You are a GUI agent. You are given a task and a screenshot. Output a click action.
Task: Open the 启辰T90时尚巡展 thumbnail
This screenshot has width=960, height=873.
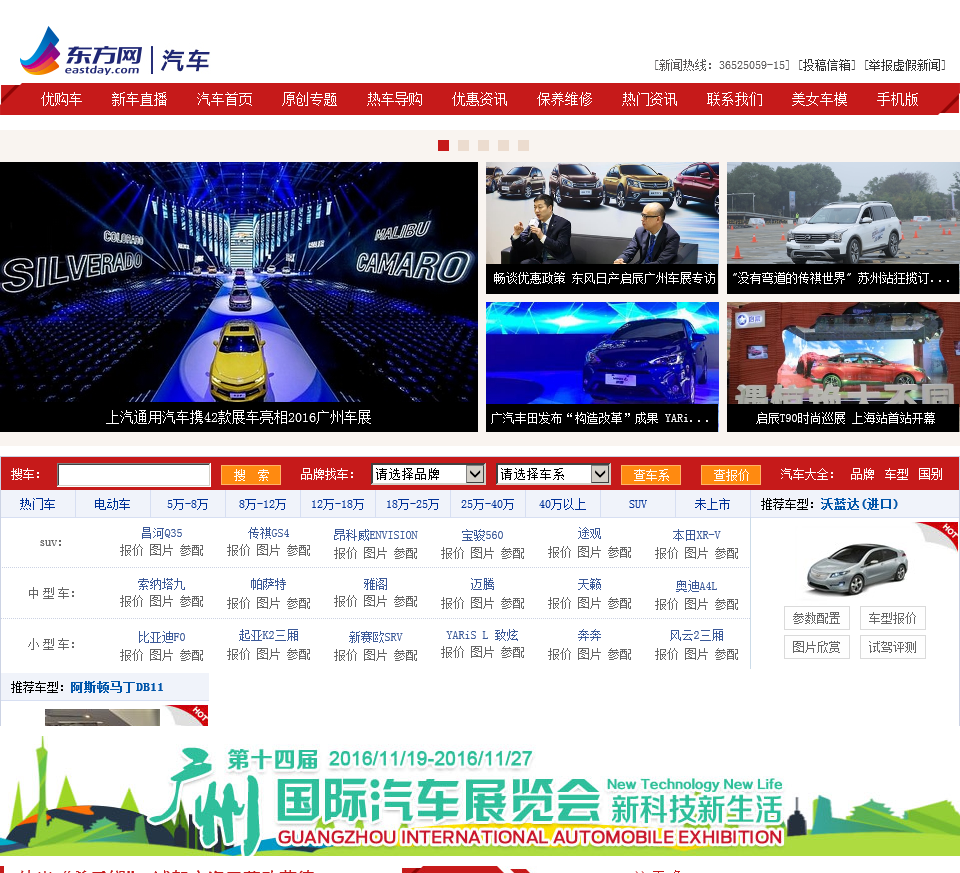pos(843,367)
